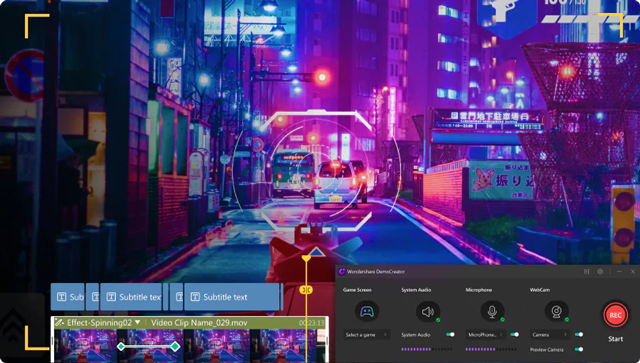
Task: Click the right teal keyframe diamond
Action: click(x=175, y=347)
